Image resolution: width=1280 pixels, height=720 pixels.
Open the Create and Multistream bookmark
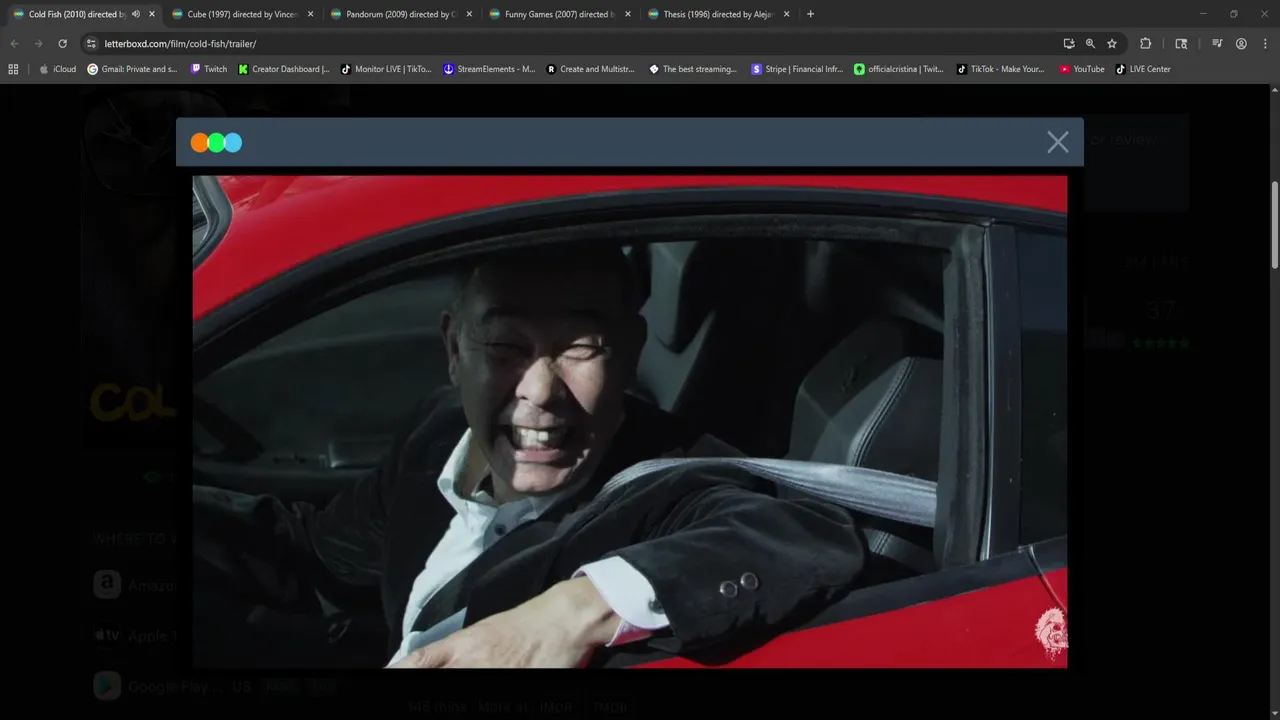pyautogui.click(x=590, y=69)
